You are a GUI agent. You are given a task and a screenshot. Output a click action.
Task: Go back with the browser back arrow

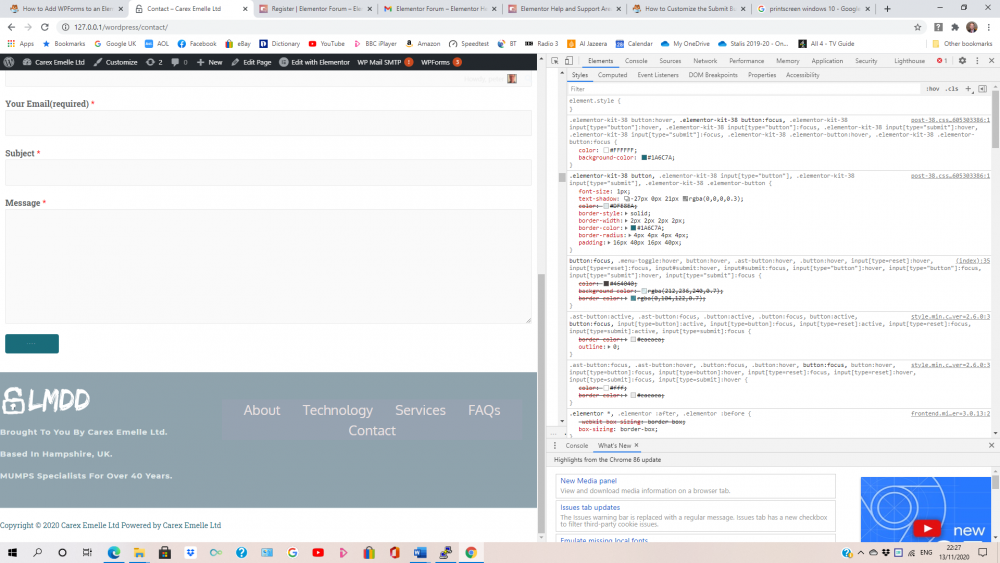point(11,27)
